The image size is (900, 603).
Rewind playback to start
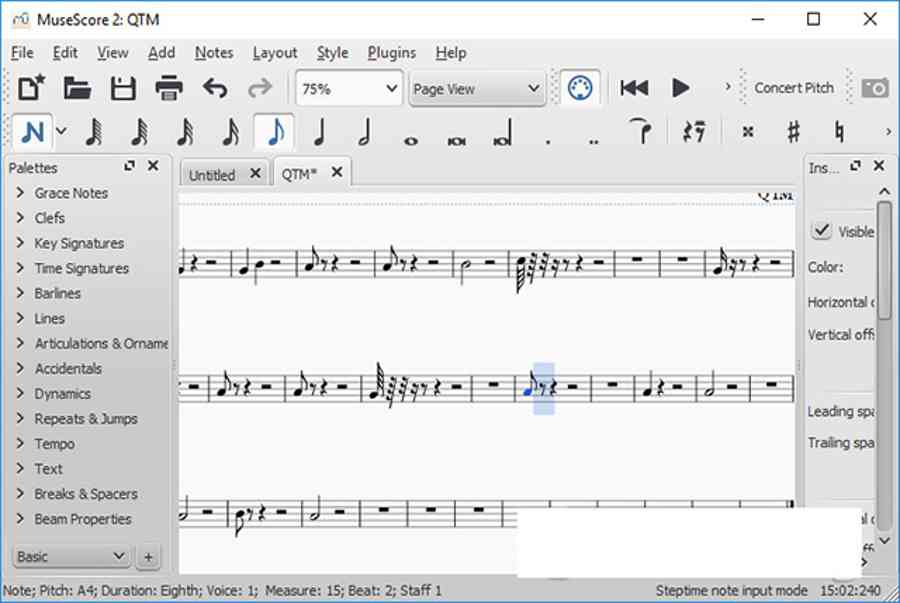[634, 88]
